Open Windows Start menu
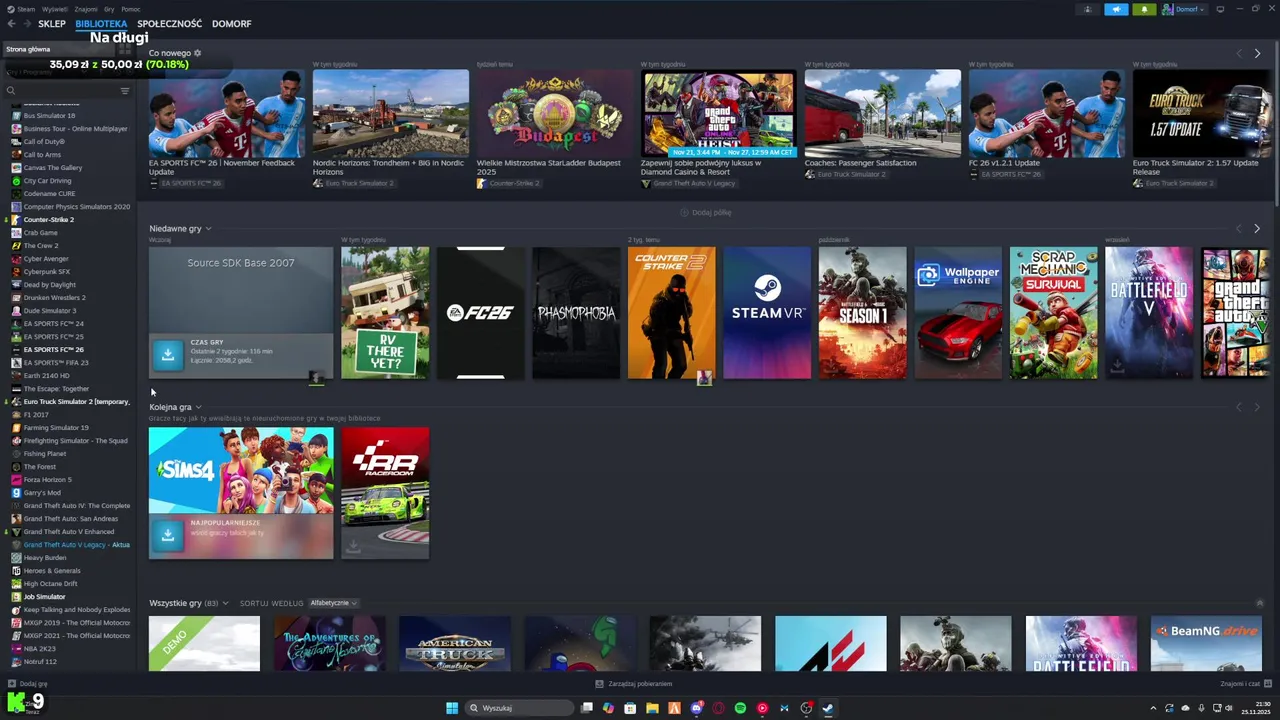This screenshot has height=720, width=1280. click(x=452, y=708)
